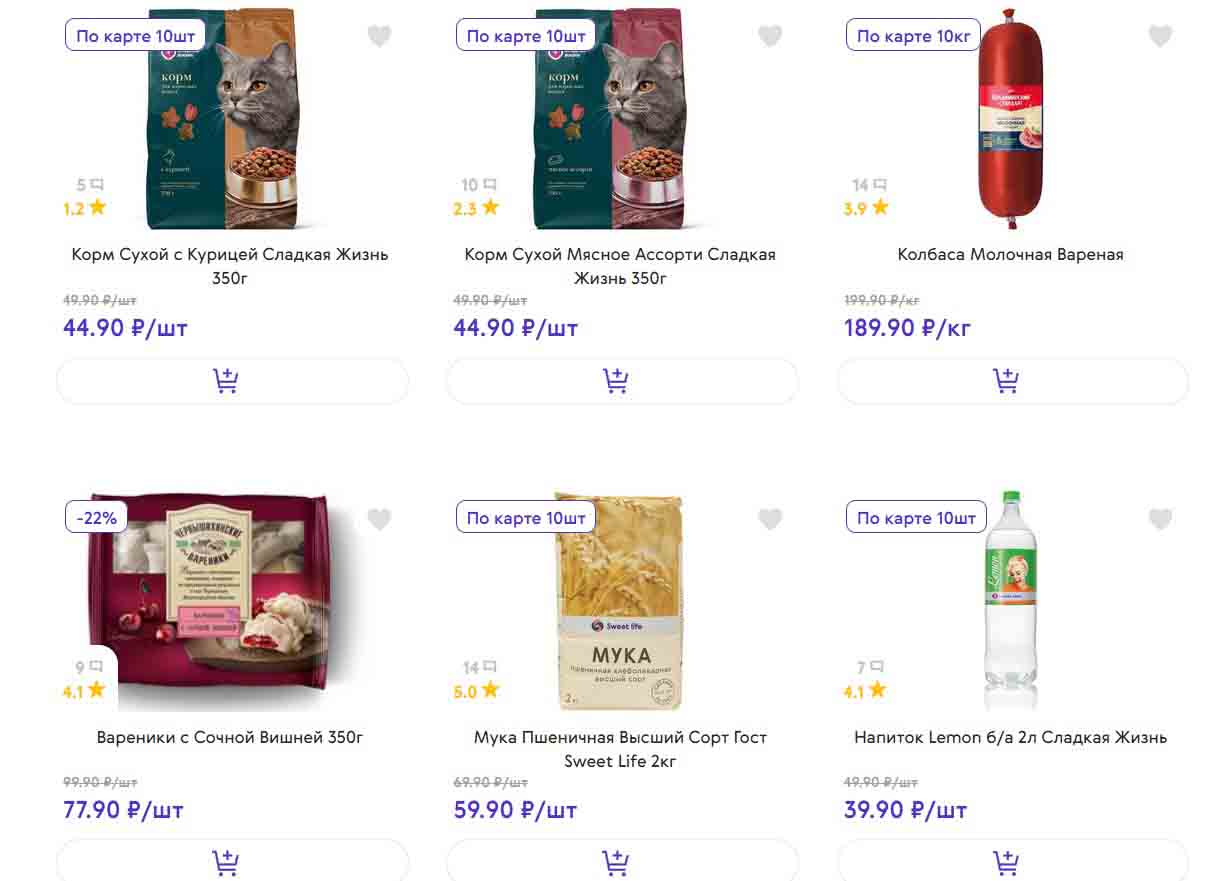Favorite the Мясное Ассорти cat food
This screenshot has height=881, width=1224.
pos(769,37)
